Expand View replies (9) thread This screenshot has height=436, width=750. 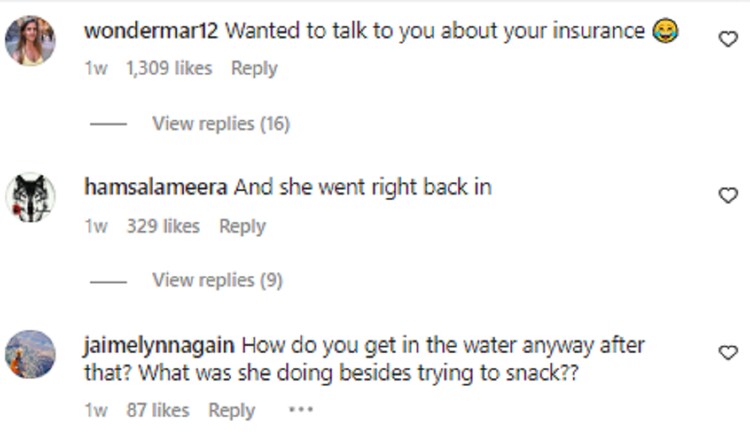[x=217, y=281]
